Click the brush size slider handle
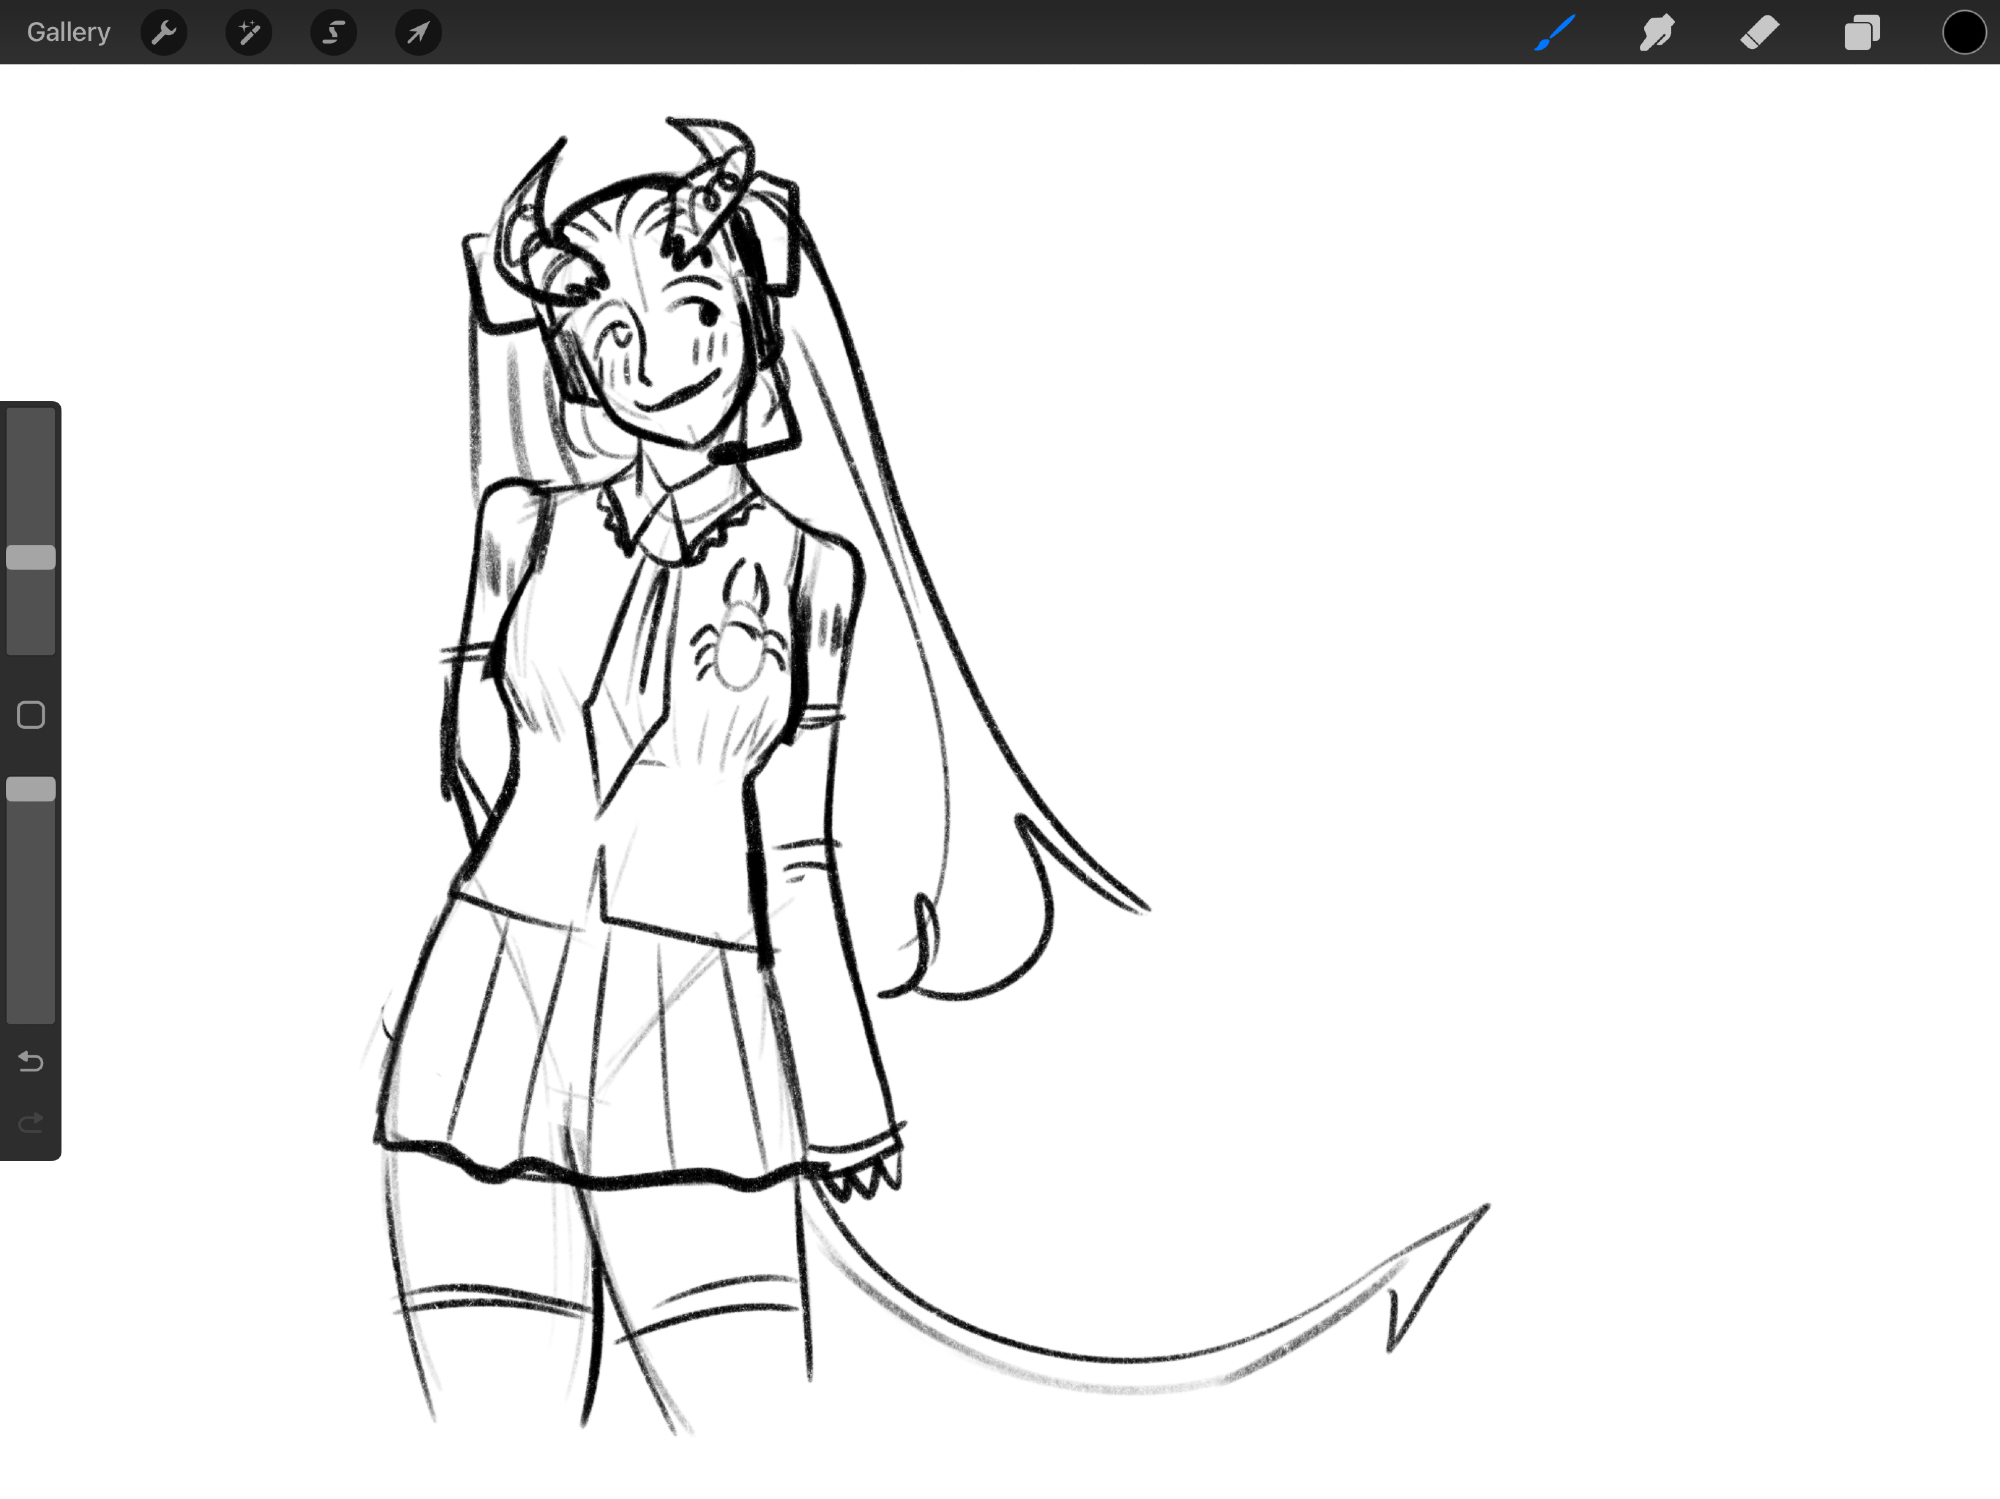This screenshot has height=1499, width=2000. click(x=31, y=558)
